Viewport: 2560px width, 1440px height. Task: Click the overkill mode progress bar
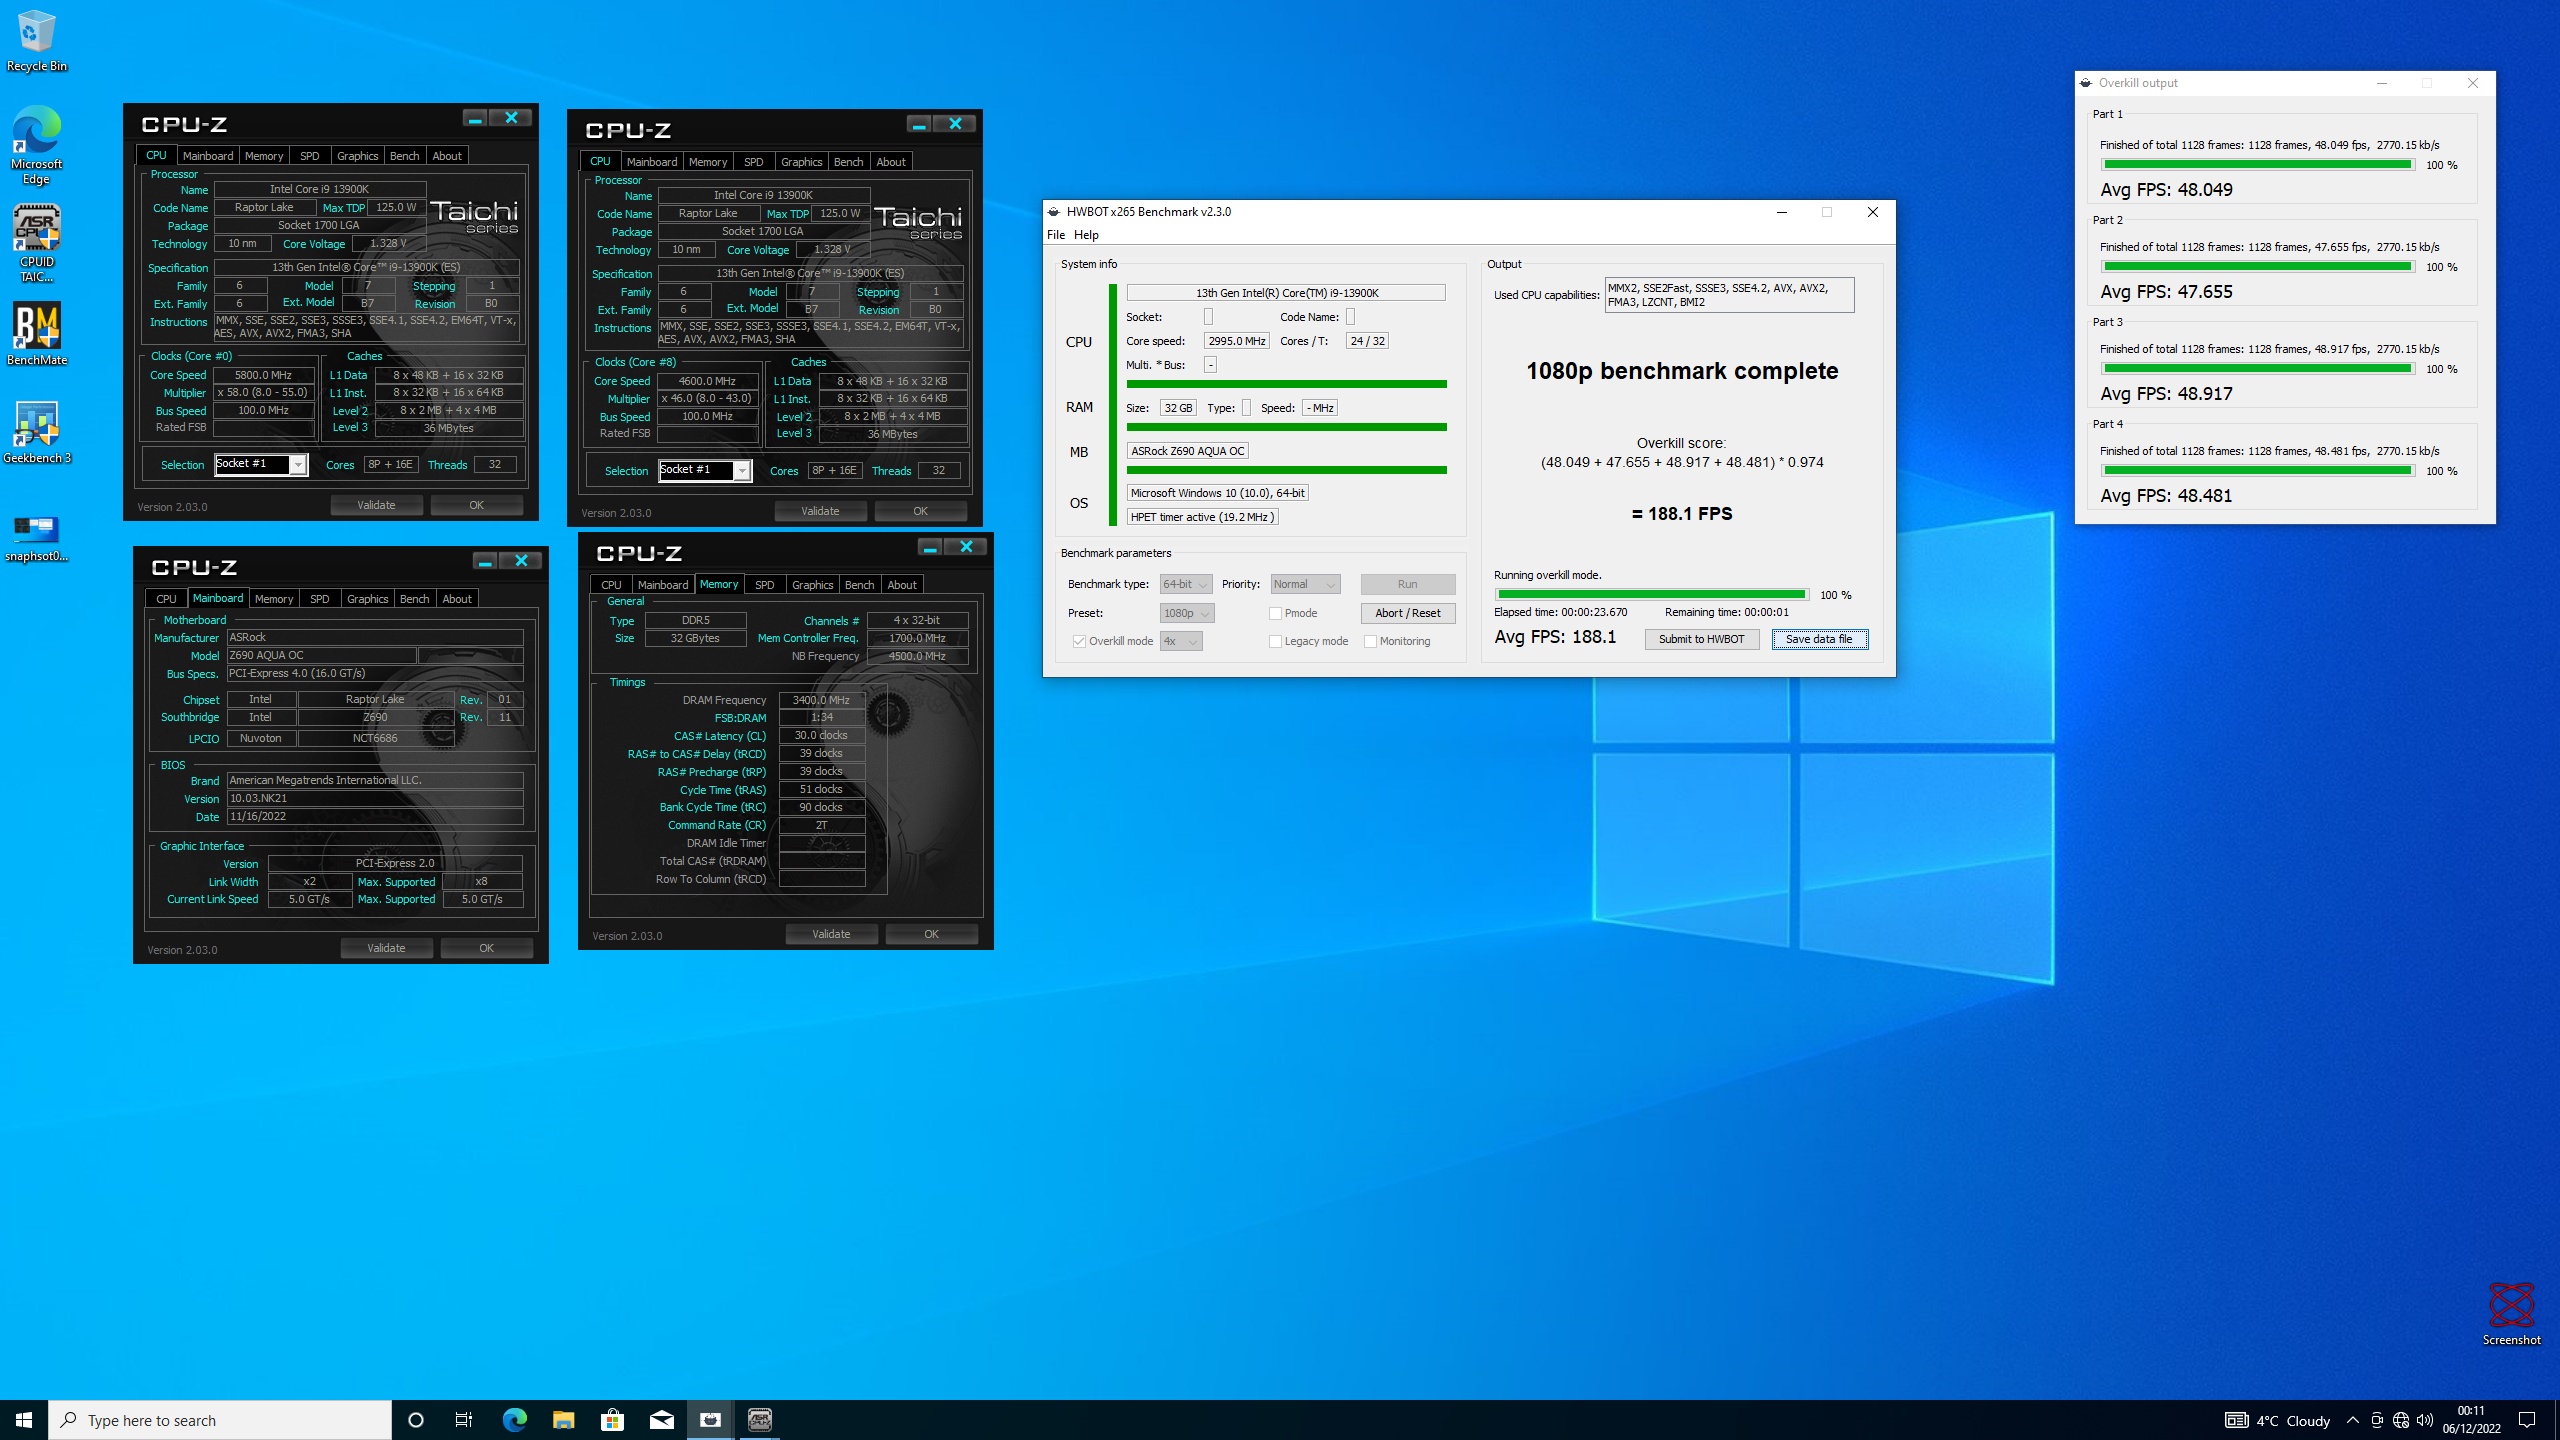point(1651,594)
